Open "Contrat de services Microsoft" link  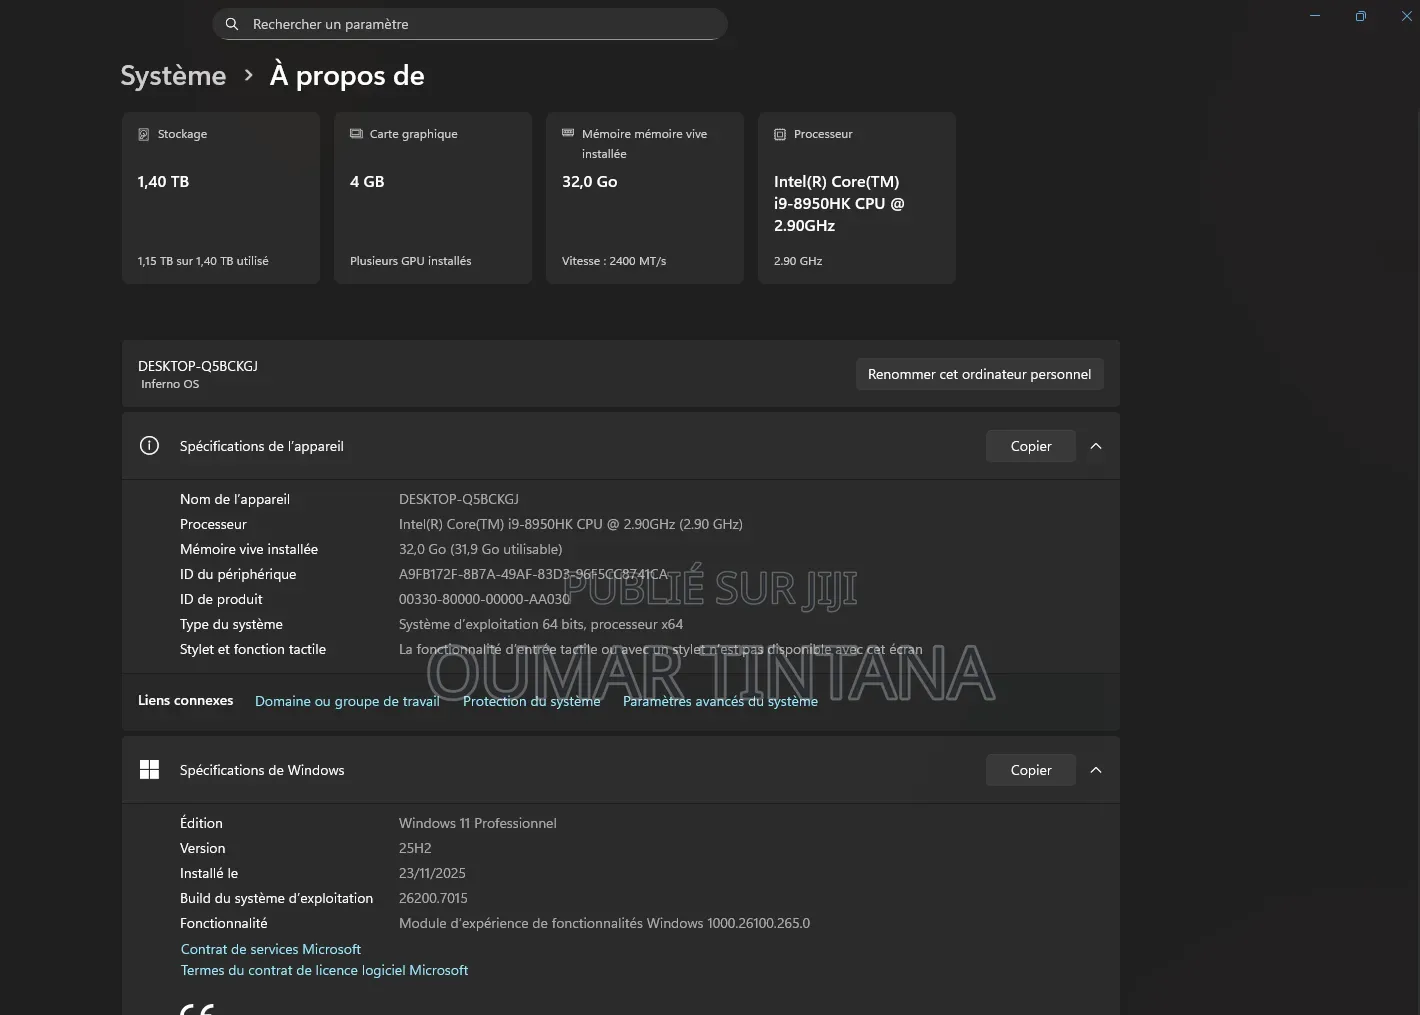click(x=271, y=949)
